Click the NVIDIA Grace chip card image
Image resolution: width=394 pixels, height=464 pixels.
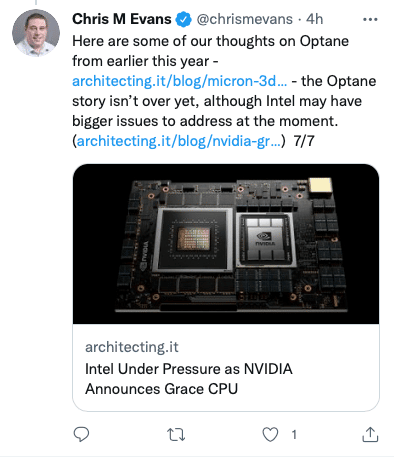pyautogui.click(x=226, y=244)
